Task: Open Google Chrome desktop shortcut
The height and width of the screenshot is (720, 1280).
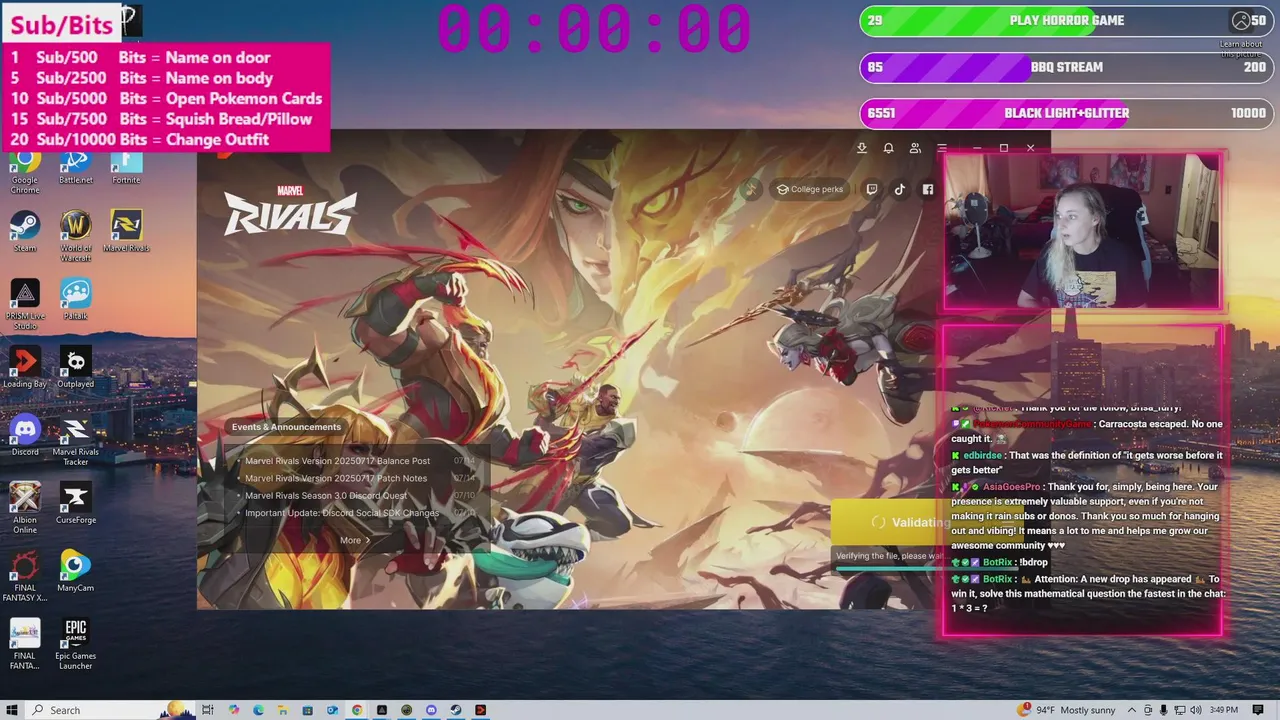Action: (25, 170)
